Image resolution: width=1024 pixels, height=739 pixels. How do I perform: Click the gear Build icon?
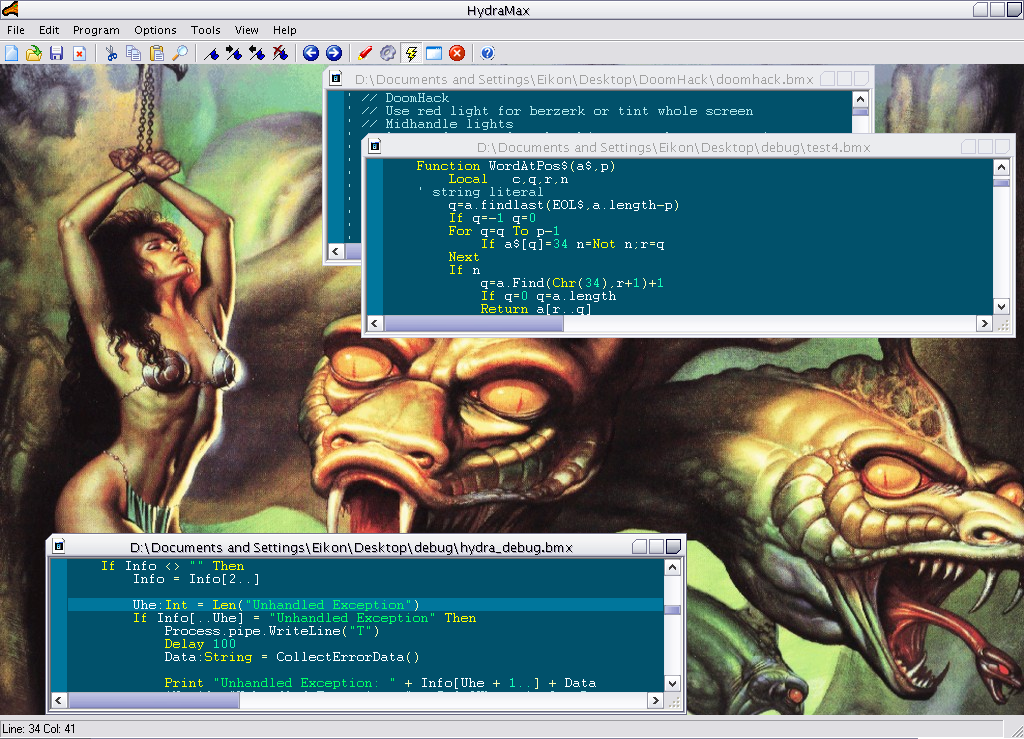[x=388, y=53]
